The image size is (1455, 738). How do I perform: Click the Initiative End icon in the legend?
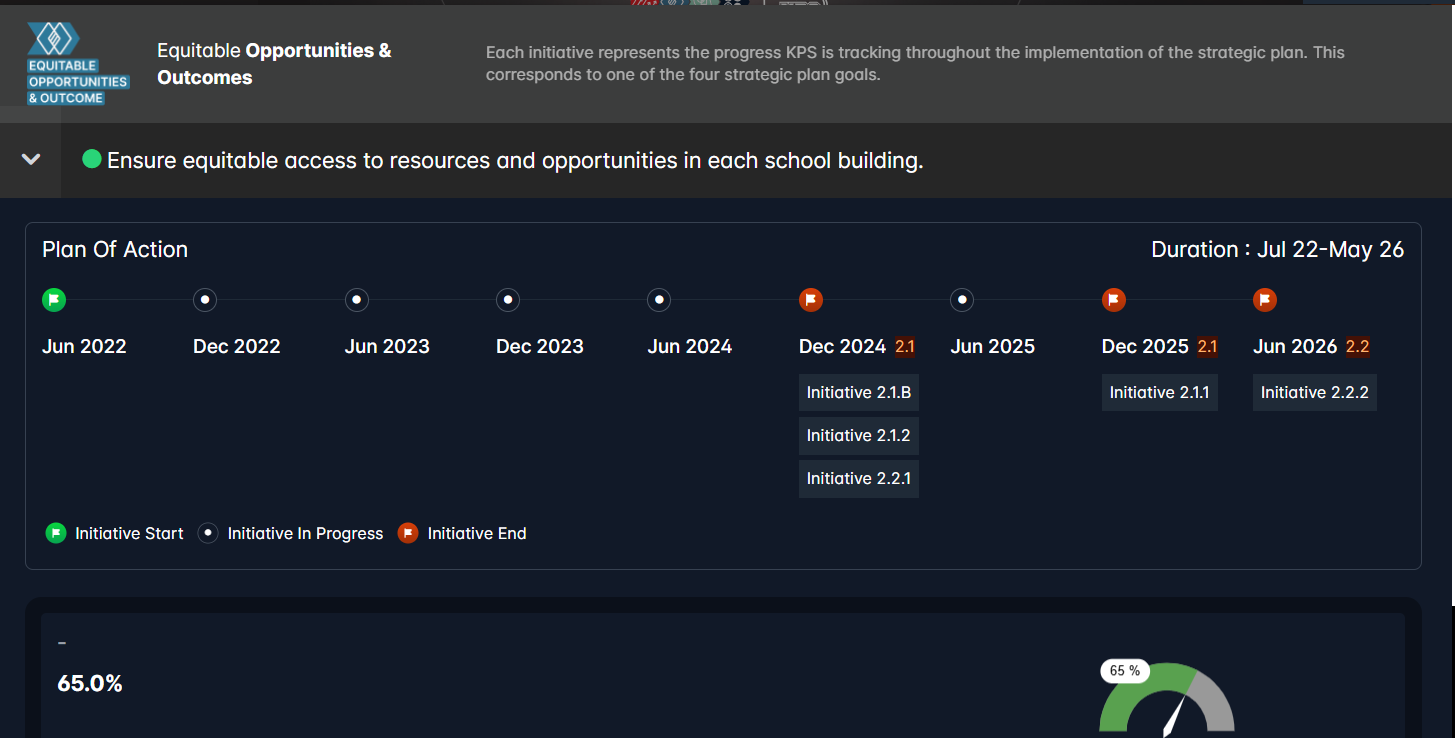coord(408,533)
